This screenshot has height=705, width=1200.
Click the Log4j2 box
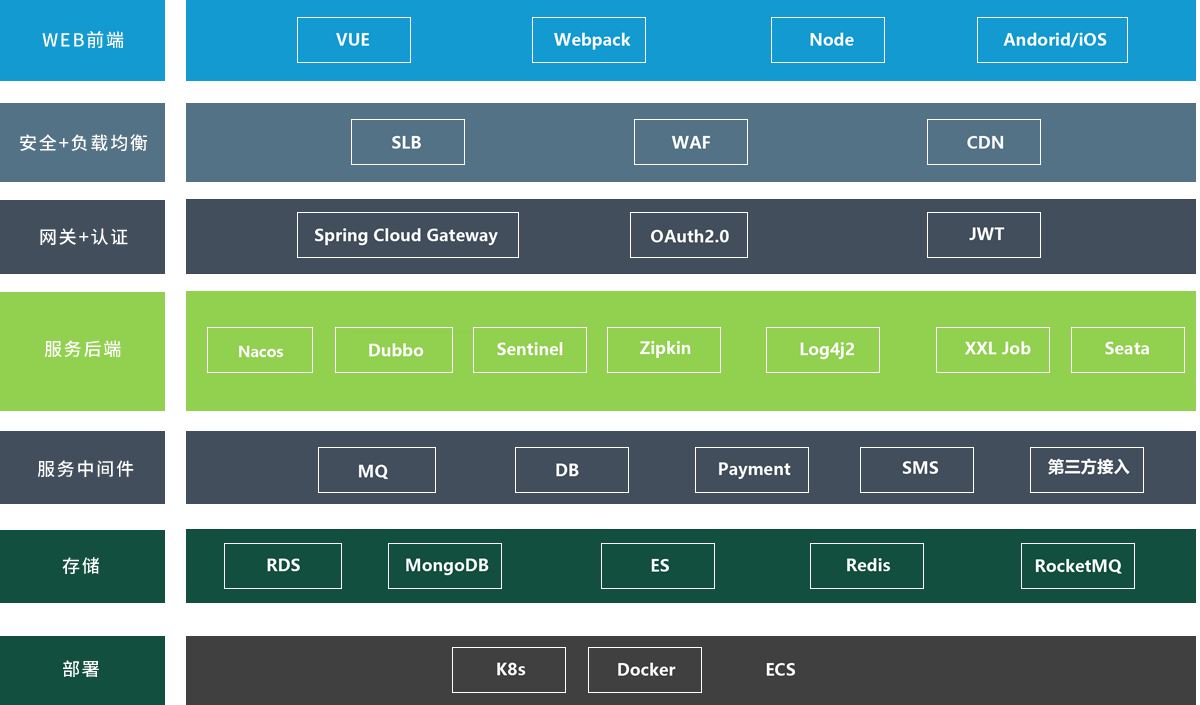click(x=823, y=350)
